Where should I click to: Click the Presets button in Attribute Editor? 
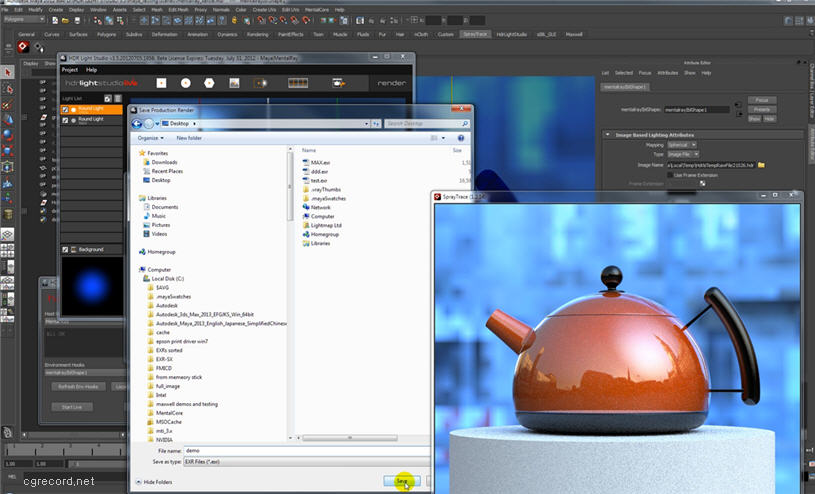[x=761, y=109]
